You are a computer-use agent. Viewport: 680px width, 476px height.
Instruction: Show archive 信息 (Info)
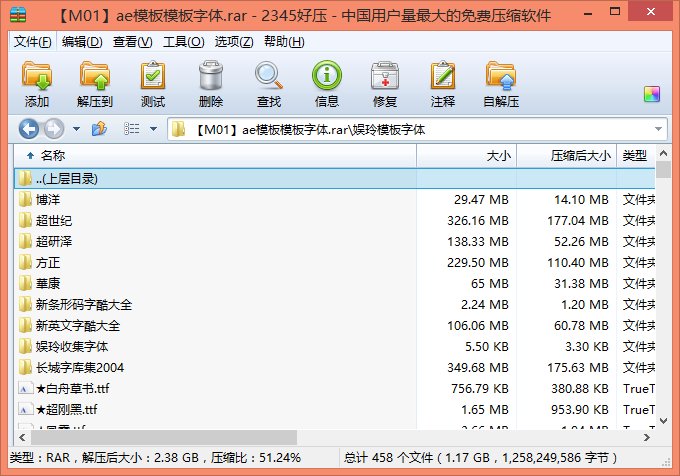click(327, 84)
